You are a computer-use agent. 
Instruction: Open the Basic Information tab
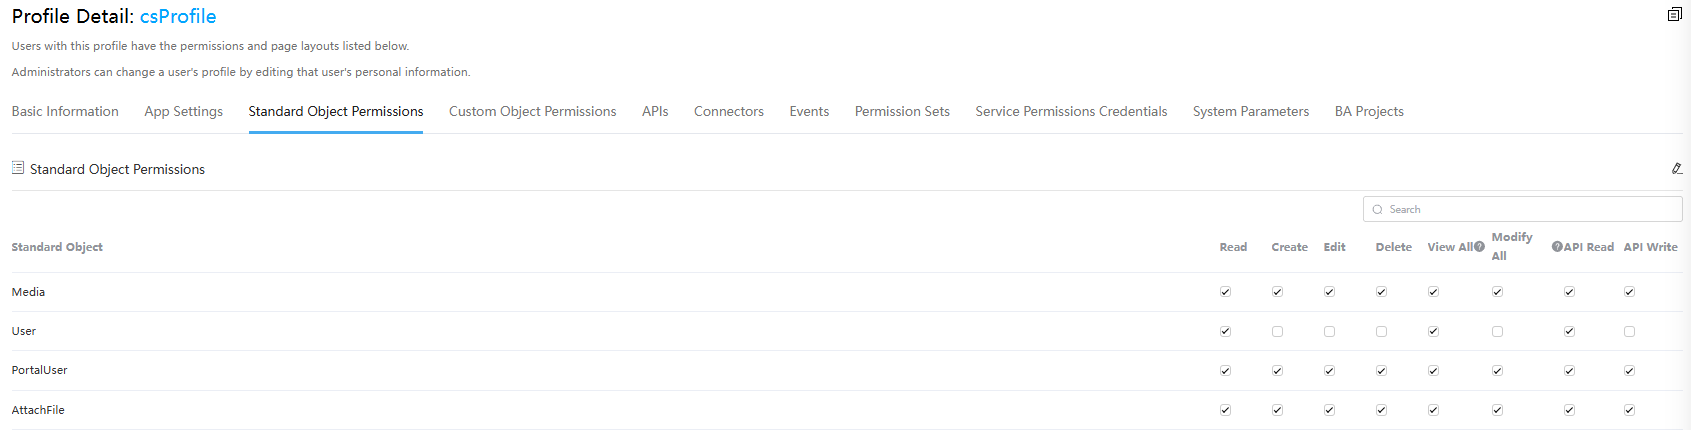[x=65, y=112]
